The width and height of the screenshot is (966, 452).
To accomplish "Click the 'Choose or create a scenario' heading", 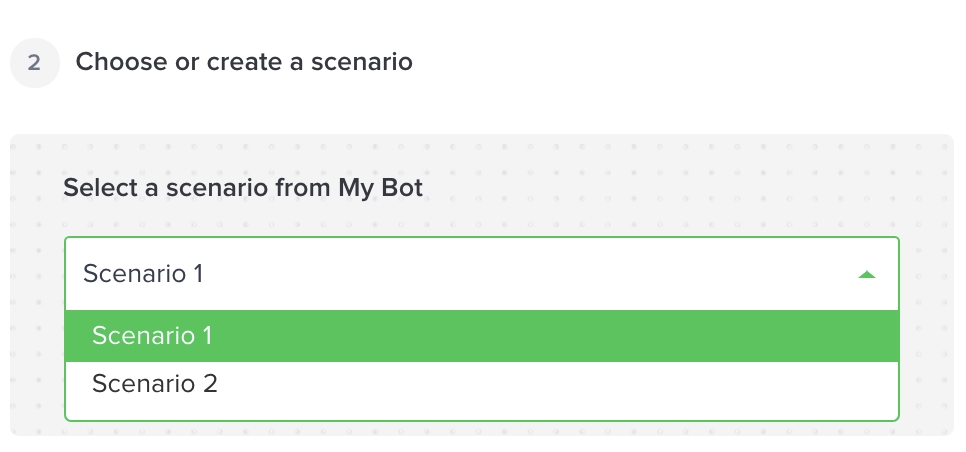I will [x=244, y=62].
